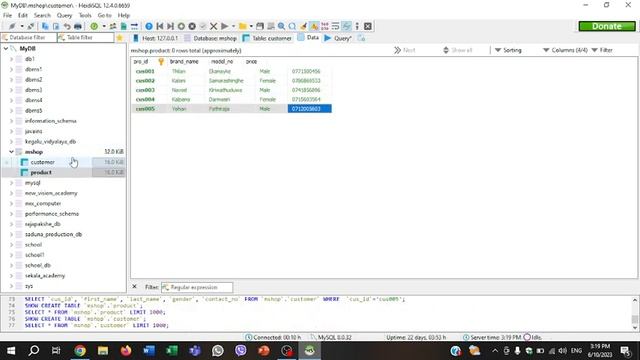Click the Regular expression filter input
The height and width of the screenshot is (360, 640).
click(x=197, y=287)
